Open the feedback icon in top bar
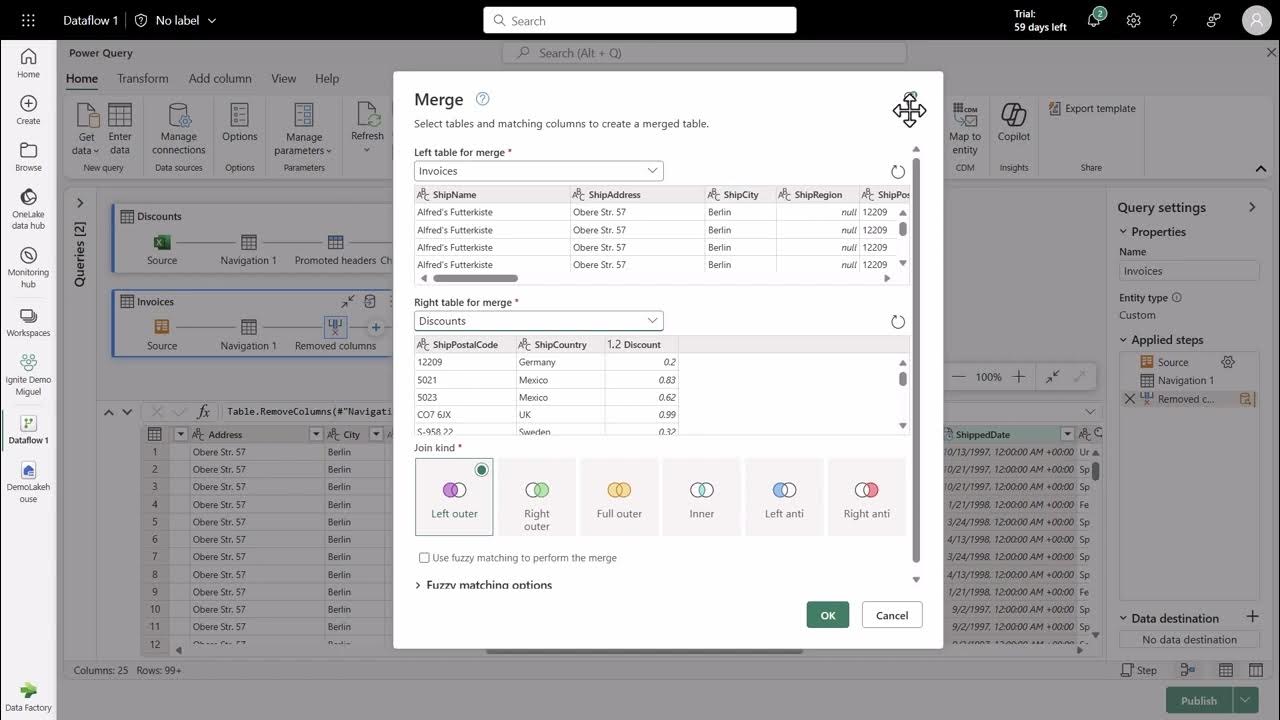The height and width of the screenshot is (720, 1280). click(1214, 20)
